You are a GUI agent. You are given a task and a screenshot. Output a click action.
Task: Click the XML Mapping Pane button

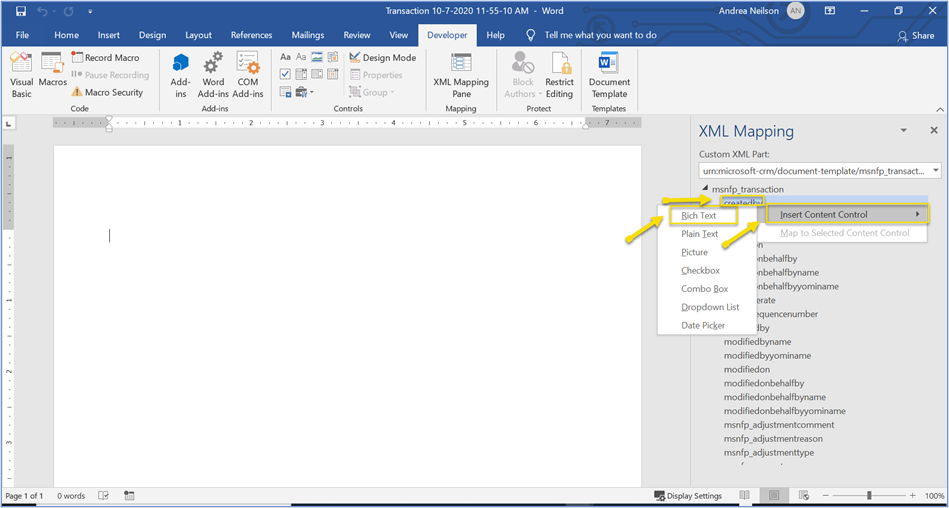[461, 76]
